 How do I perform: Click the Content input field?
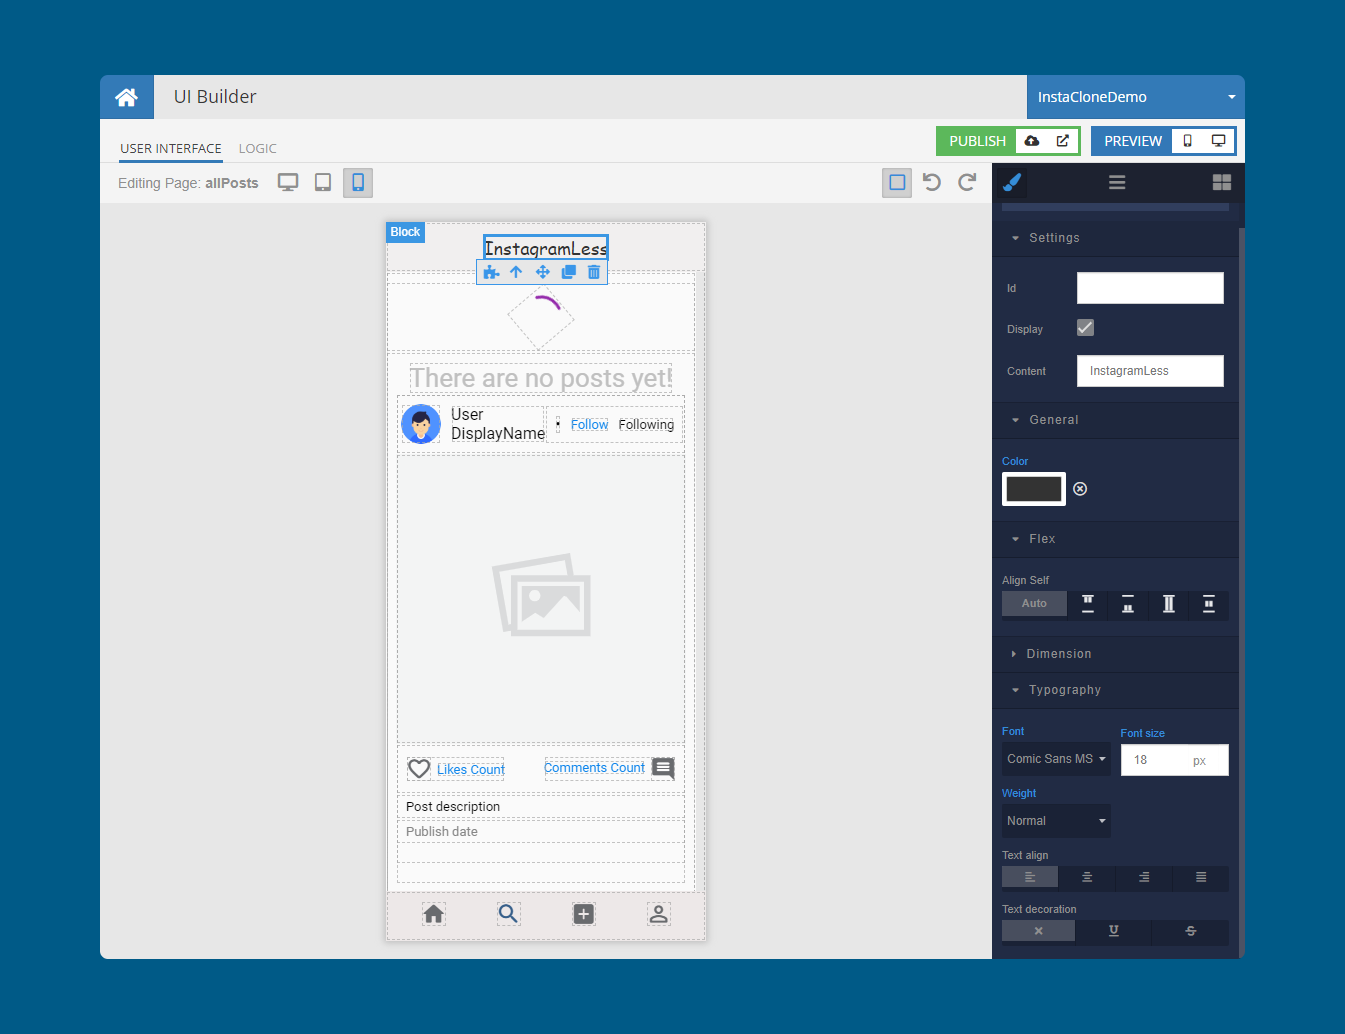pyautogui.click(x=1150, y=371)
